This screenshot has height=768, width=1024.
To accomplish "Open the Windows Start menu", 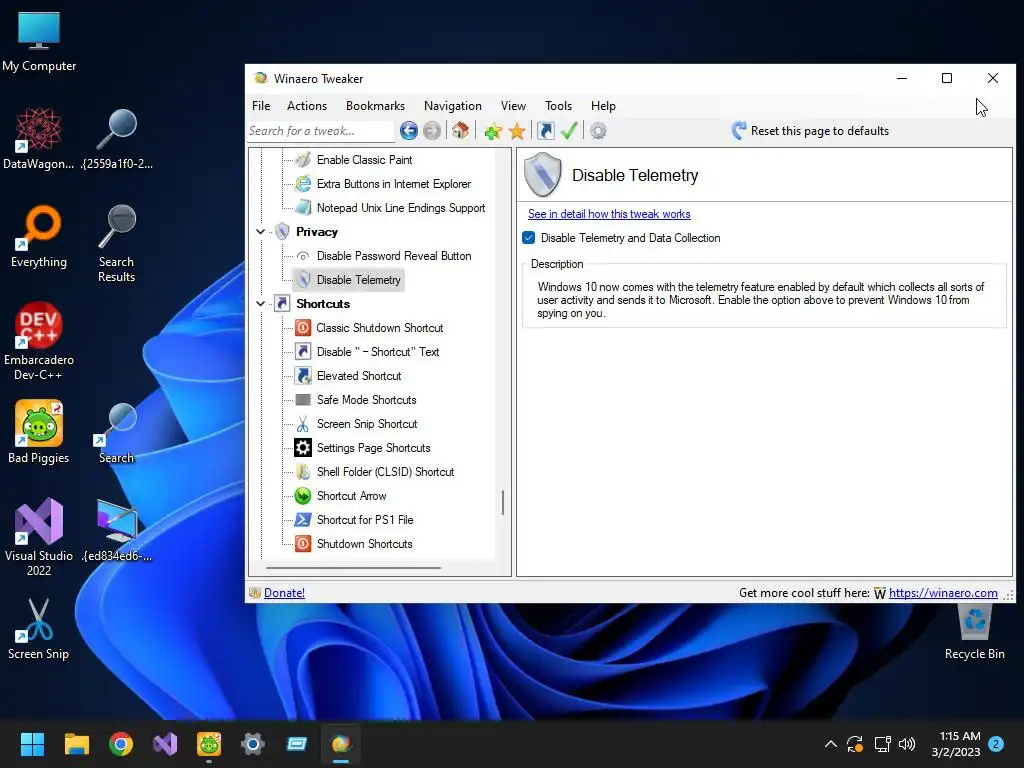I will 33,744.
